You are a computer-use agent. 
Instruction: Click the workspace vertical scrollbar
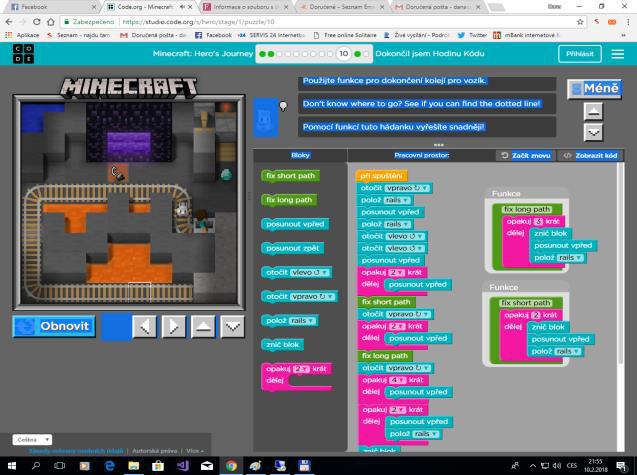tap(620, 264)
